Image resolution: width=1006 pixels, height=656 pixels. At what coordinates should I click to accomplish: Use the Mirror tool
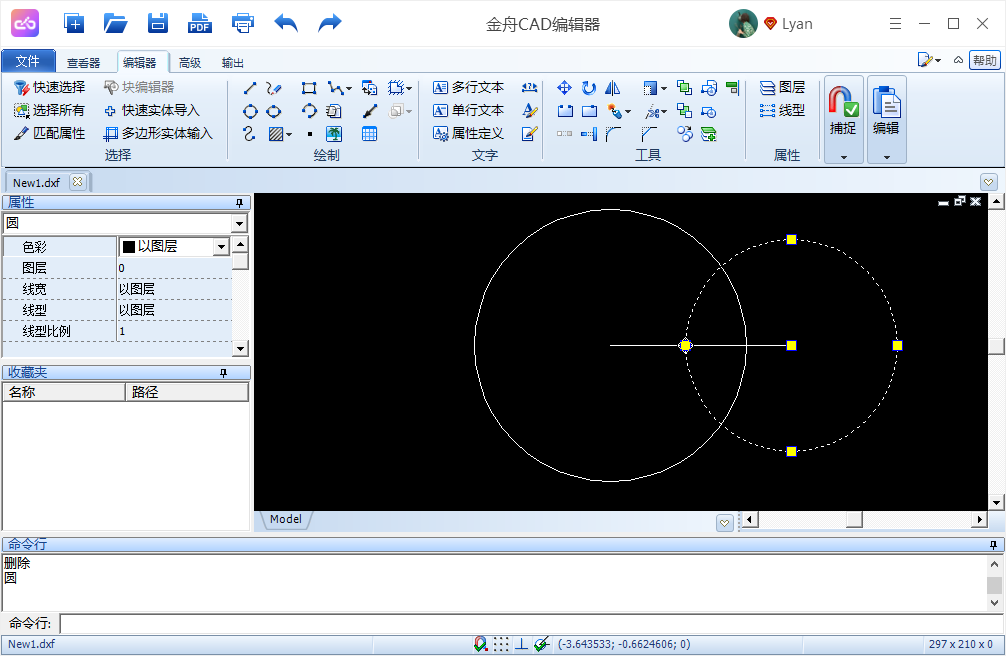coord(613,88)
